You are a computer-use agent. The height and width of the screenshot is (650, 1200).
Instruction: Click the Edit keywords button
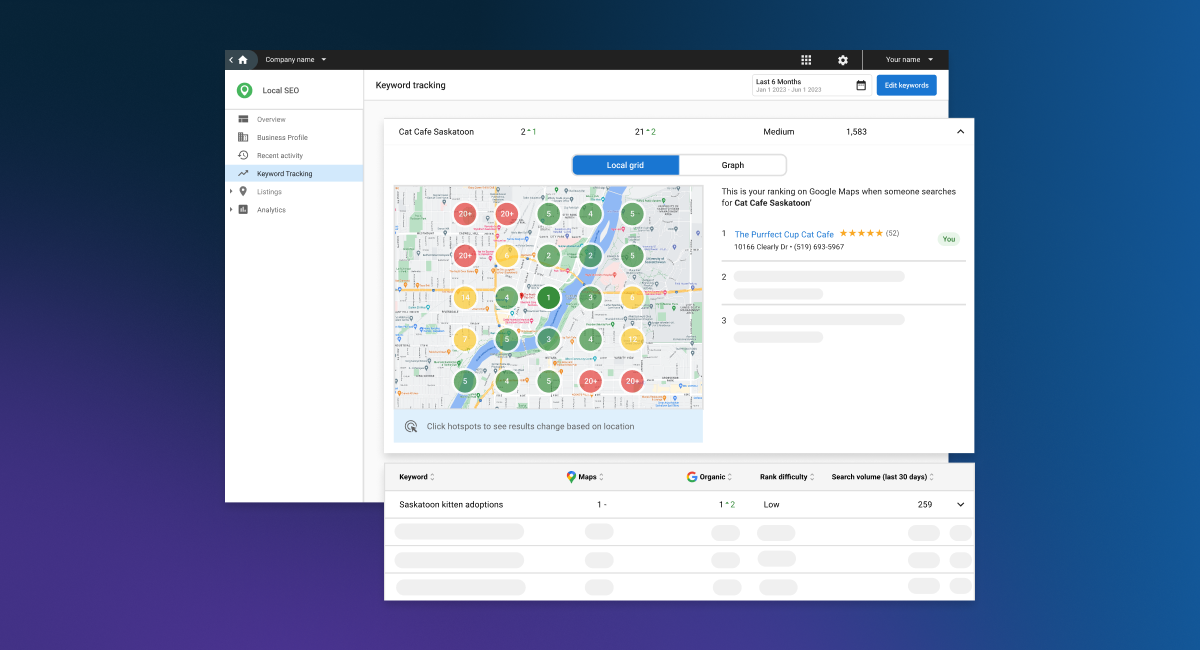[x=907, y=85]
